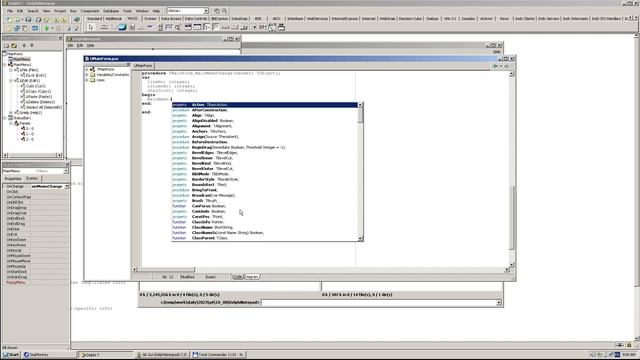This screenshot has width=640, height=360.
Task: Open the Database menu
Action: 111,11
